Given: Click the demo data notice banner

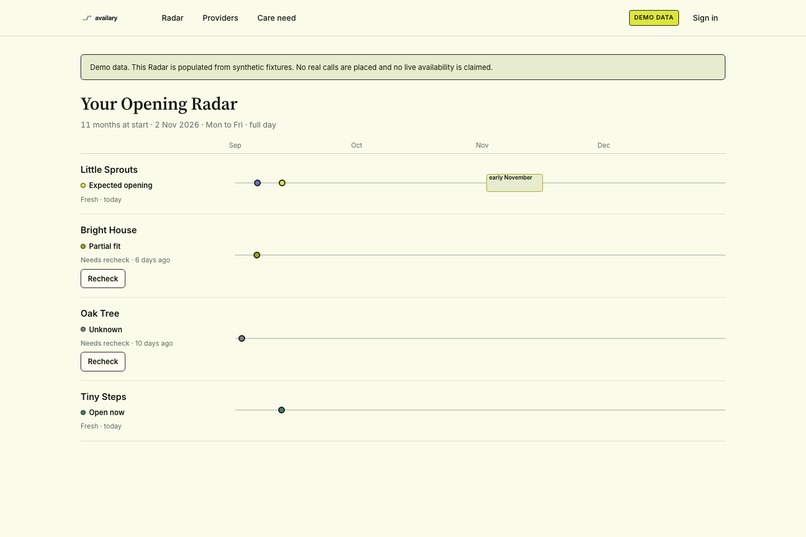Looking at the screenshot, I should pos(403,67).
